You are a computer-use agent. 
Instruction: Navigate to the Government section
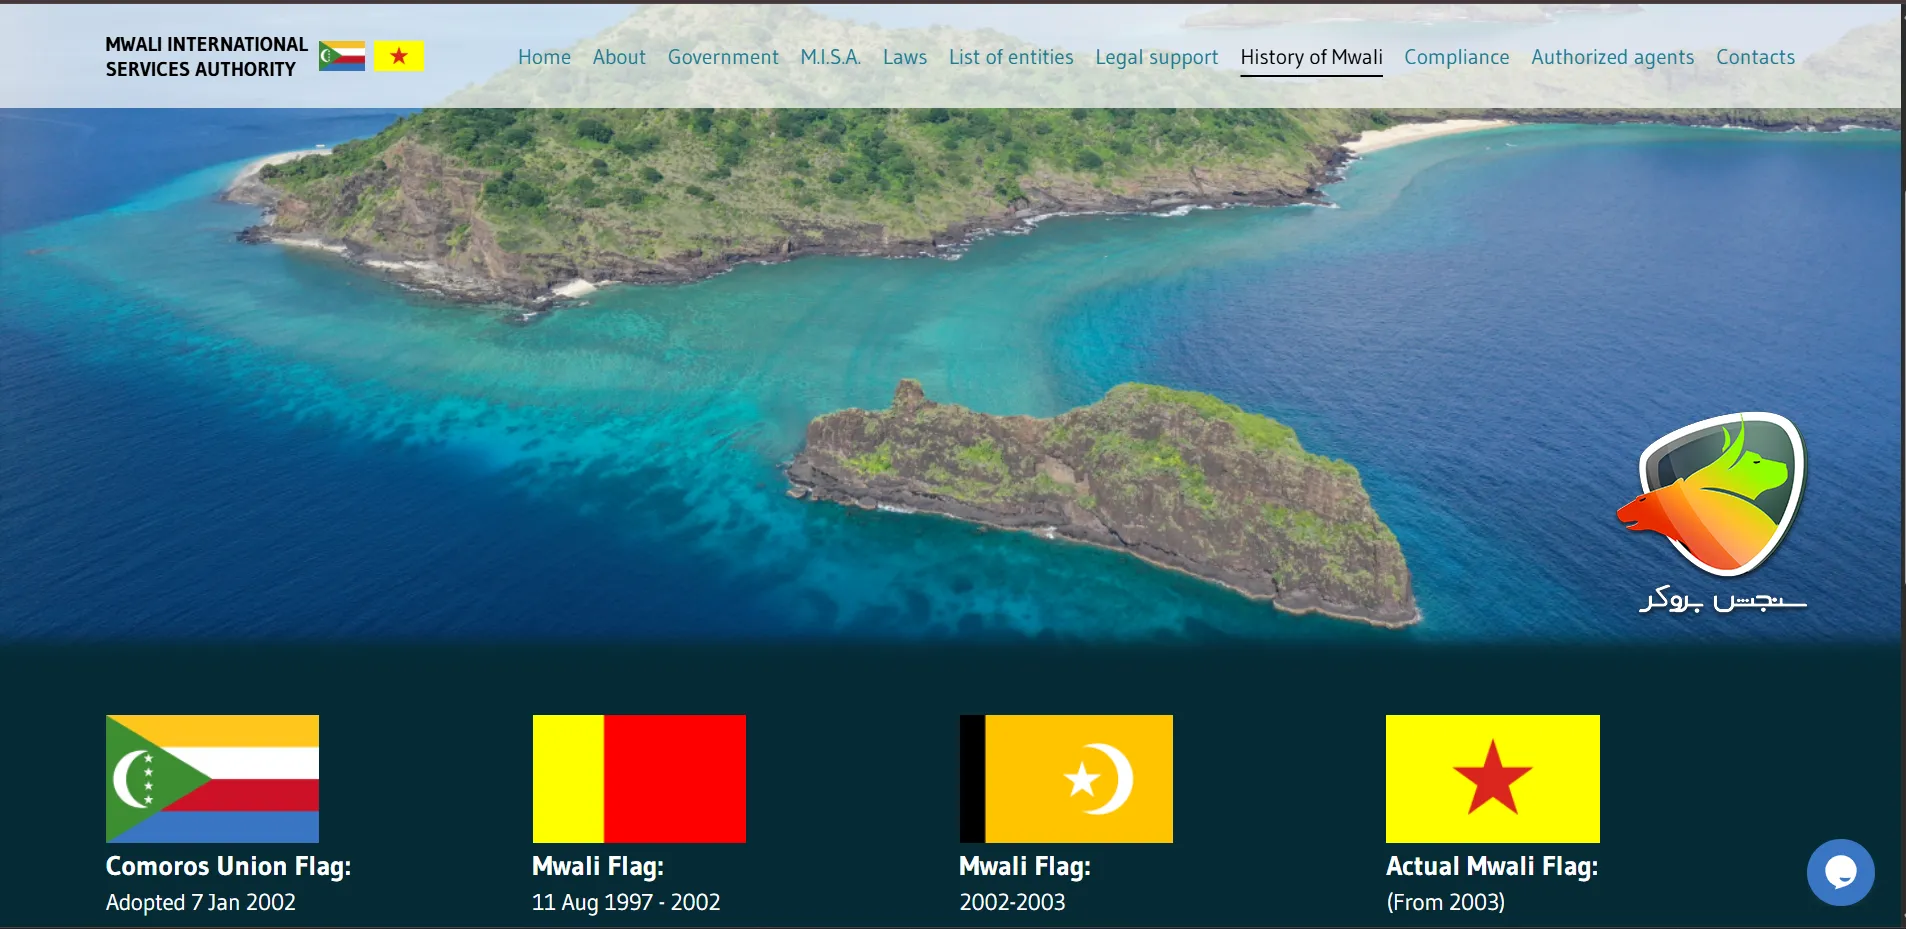click(723, 57)
